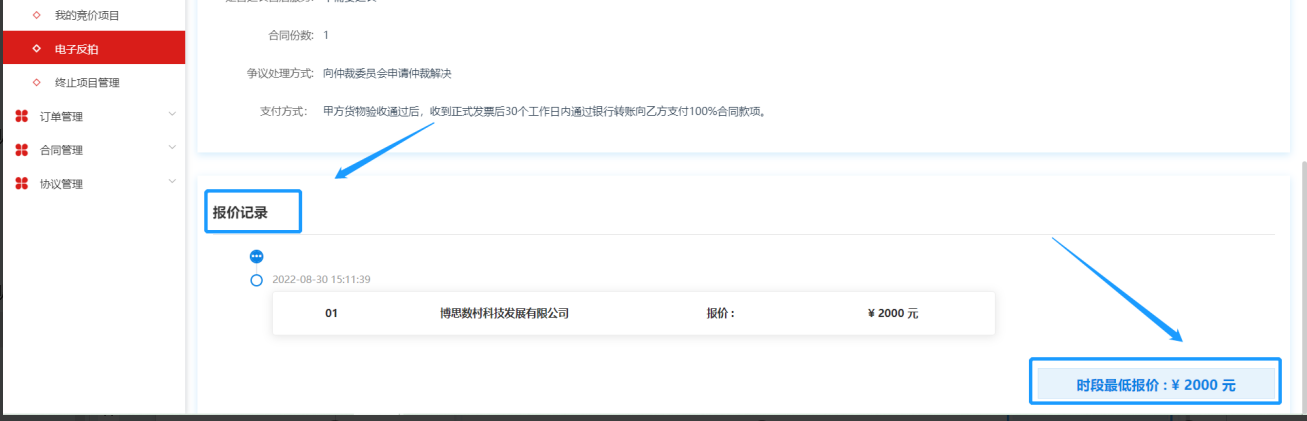Click the diamond icon beside 我的竞价项目

37,15
